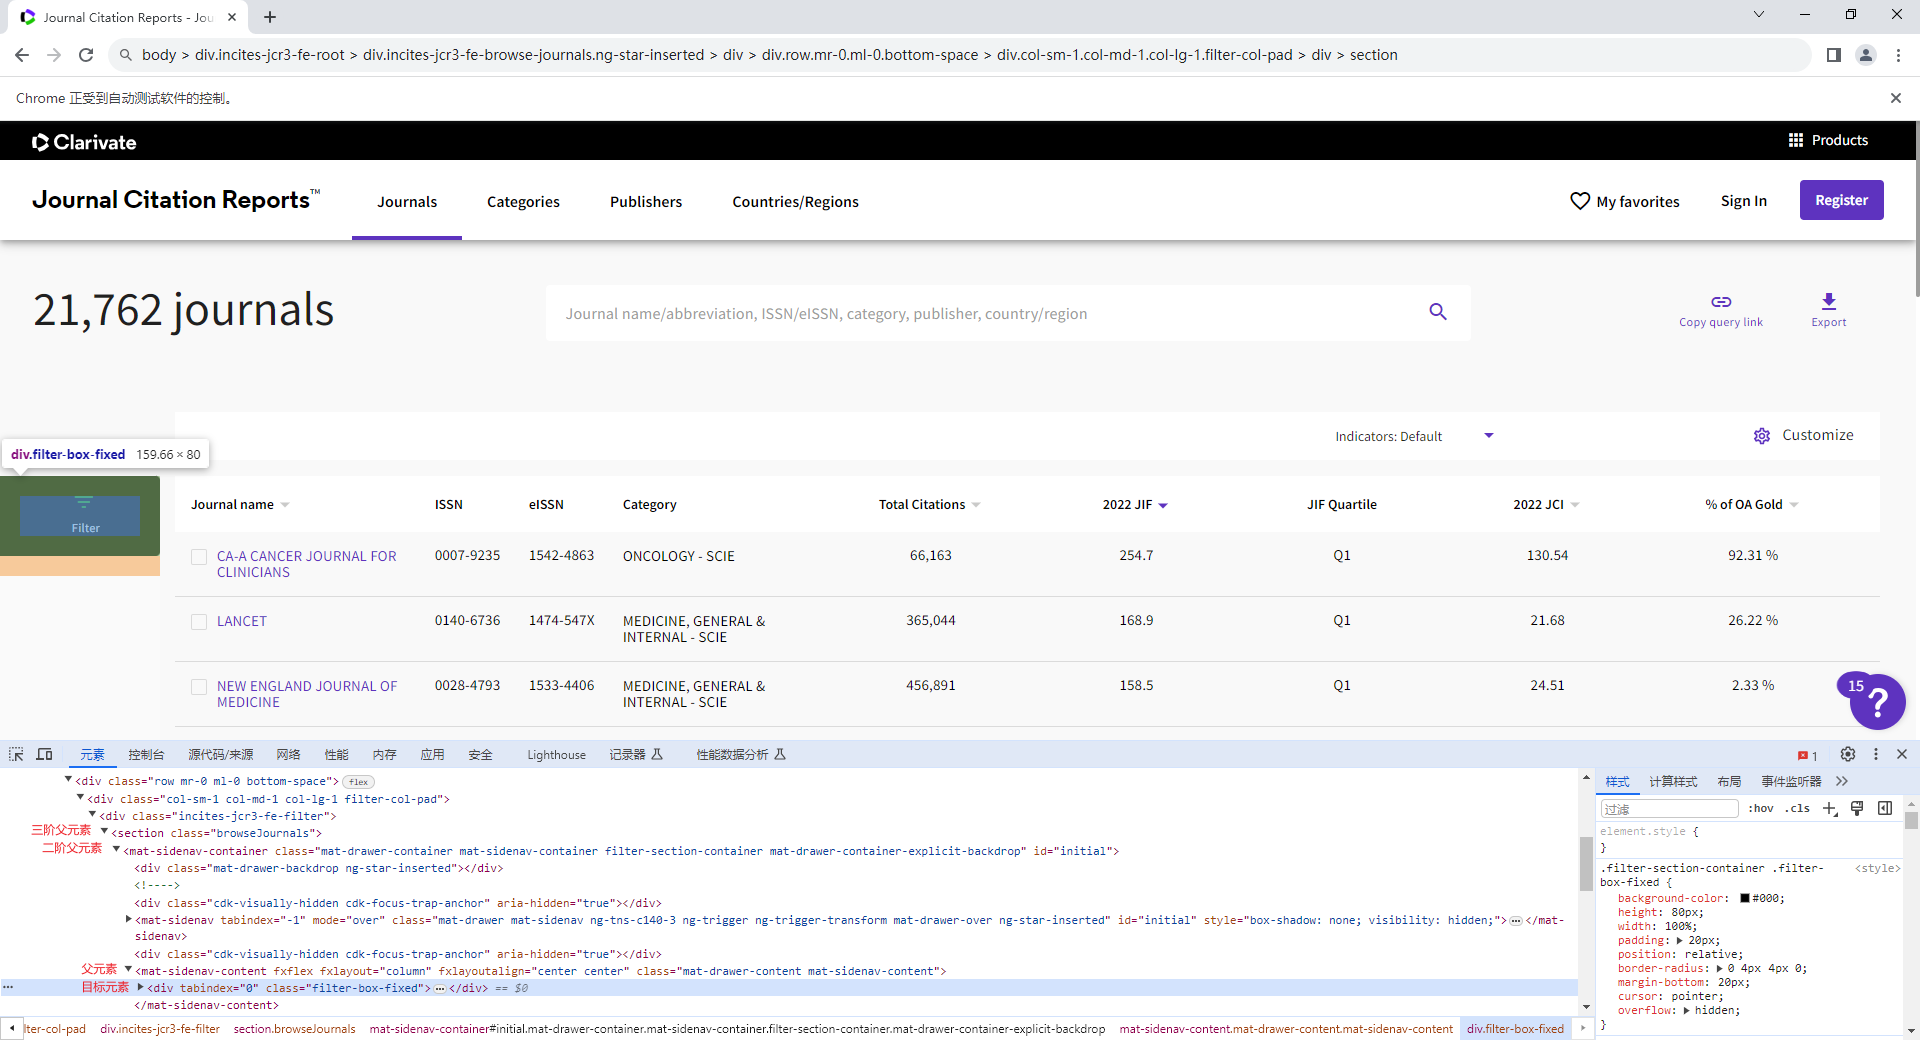
Task: Click the Export download icon
Action: 1829,301
